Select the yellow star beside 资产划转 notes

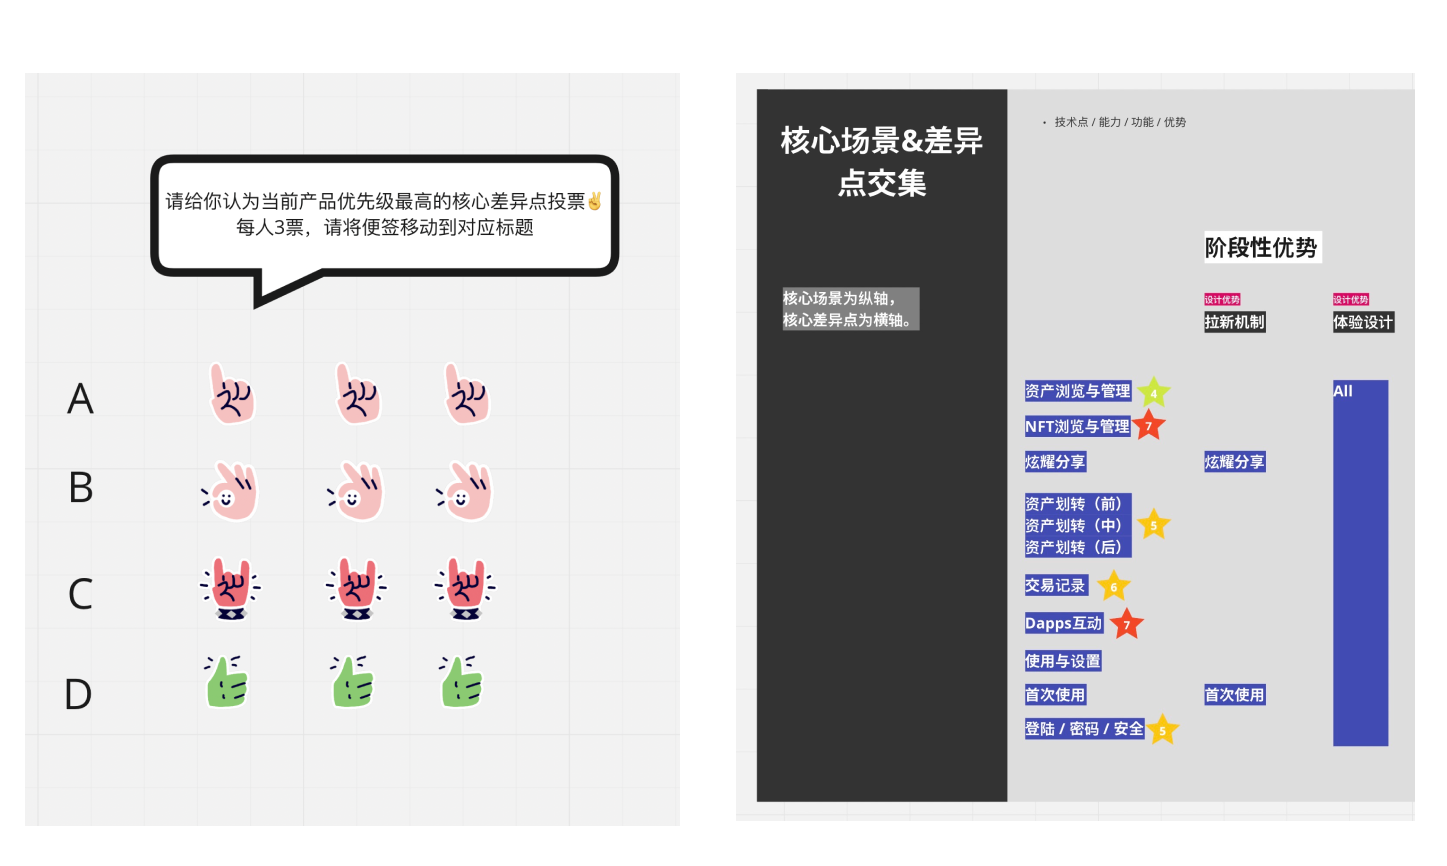1153,525
